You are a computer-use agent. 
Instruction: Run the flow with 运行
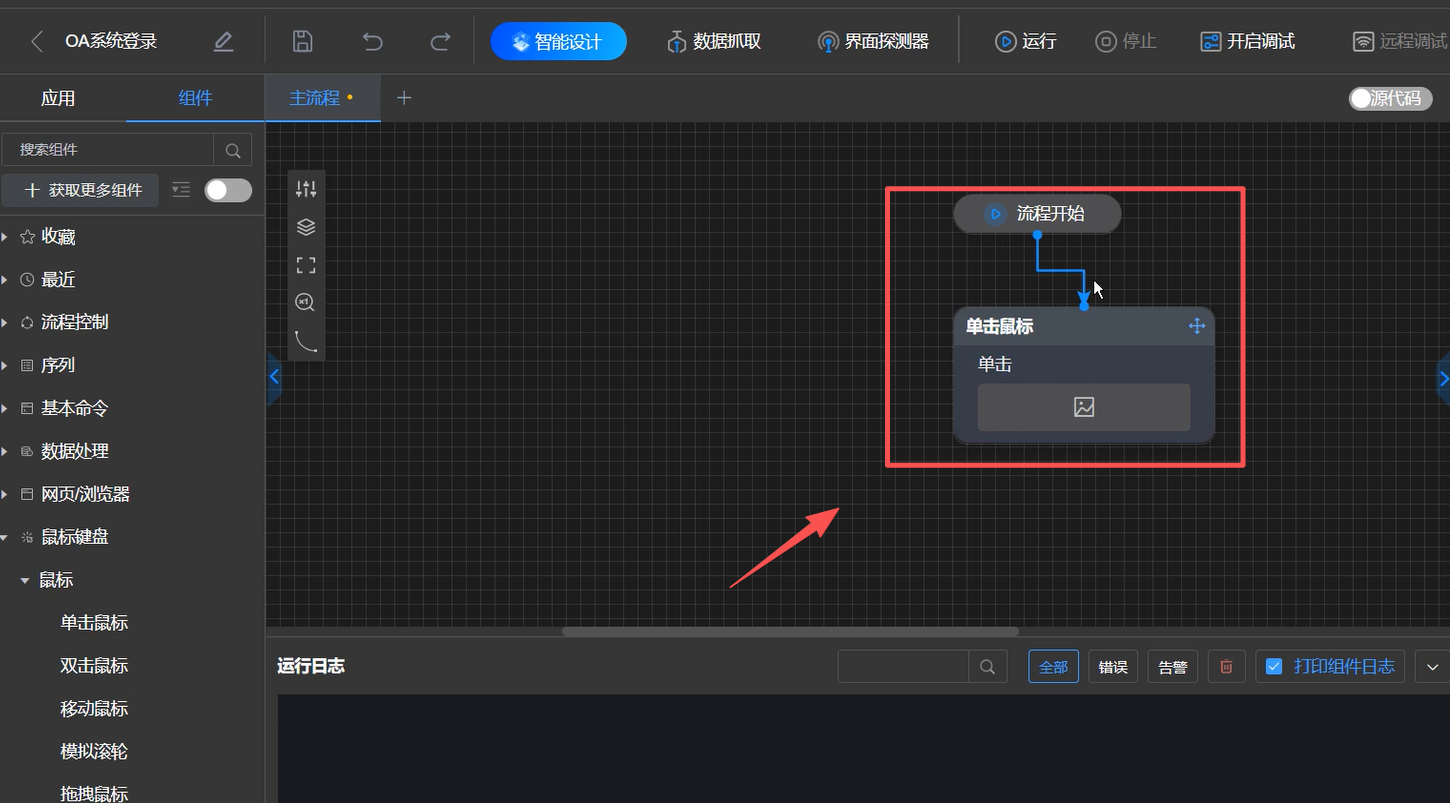[1025, 41]
